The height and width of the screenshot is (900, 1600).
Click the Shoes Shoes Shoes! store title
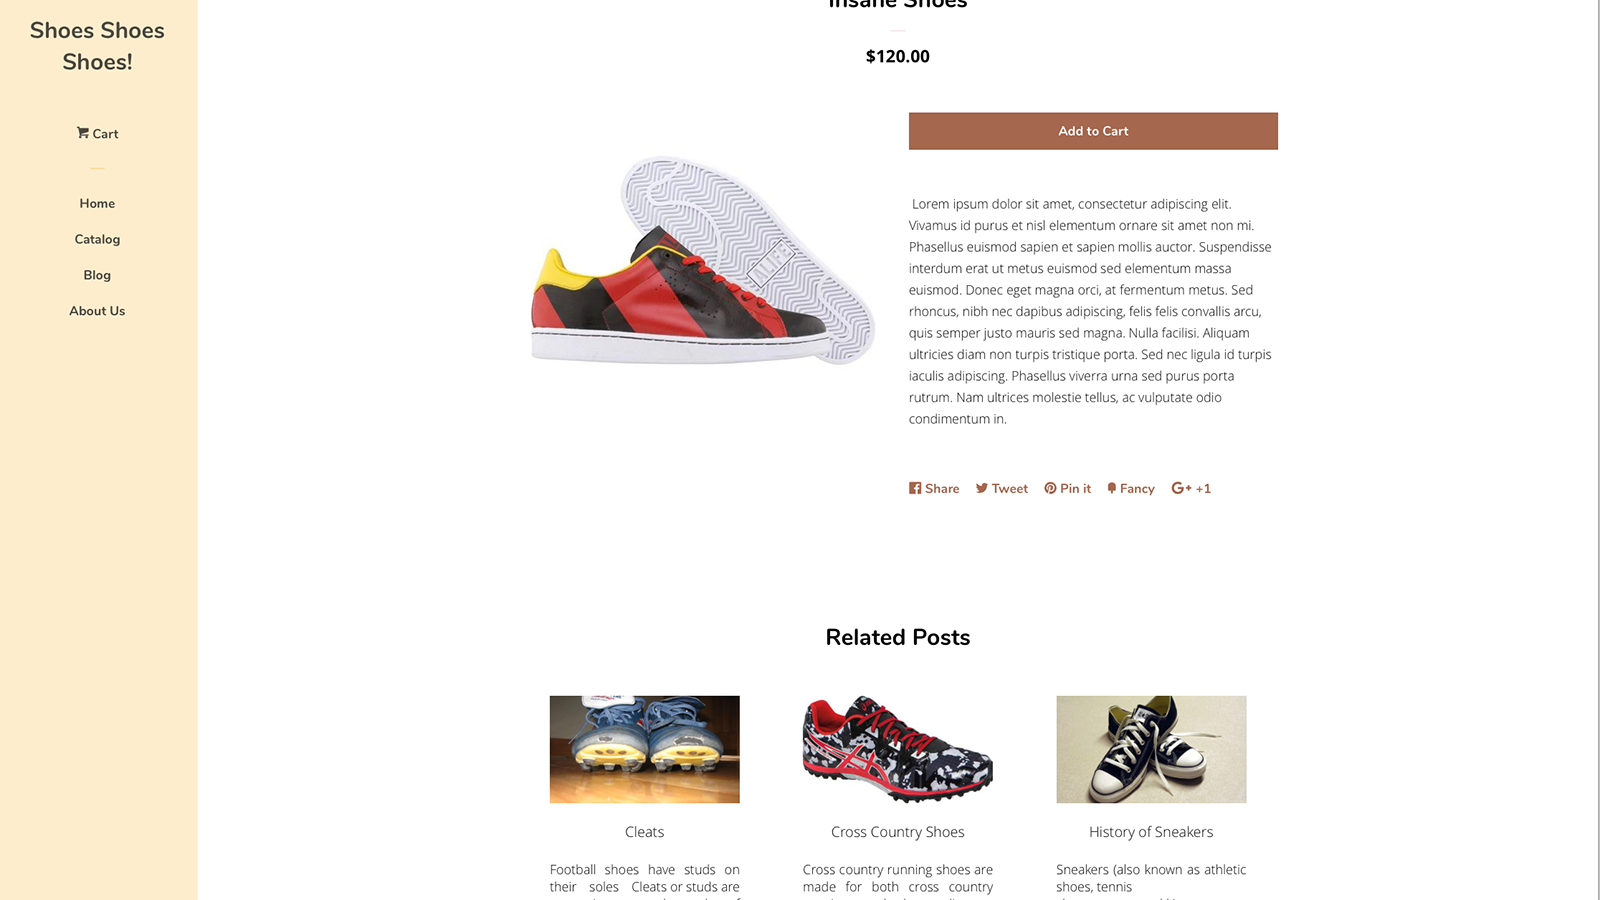pyautogui.click(x=97, y=46)
